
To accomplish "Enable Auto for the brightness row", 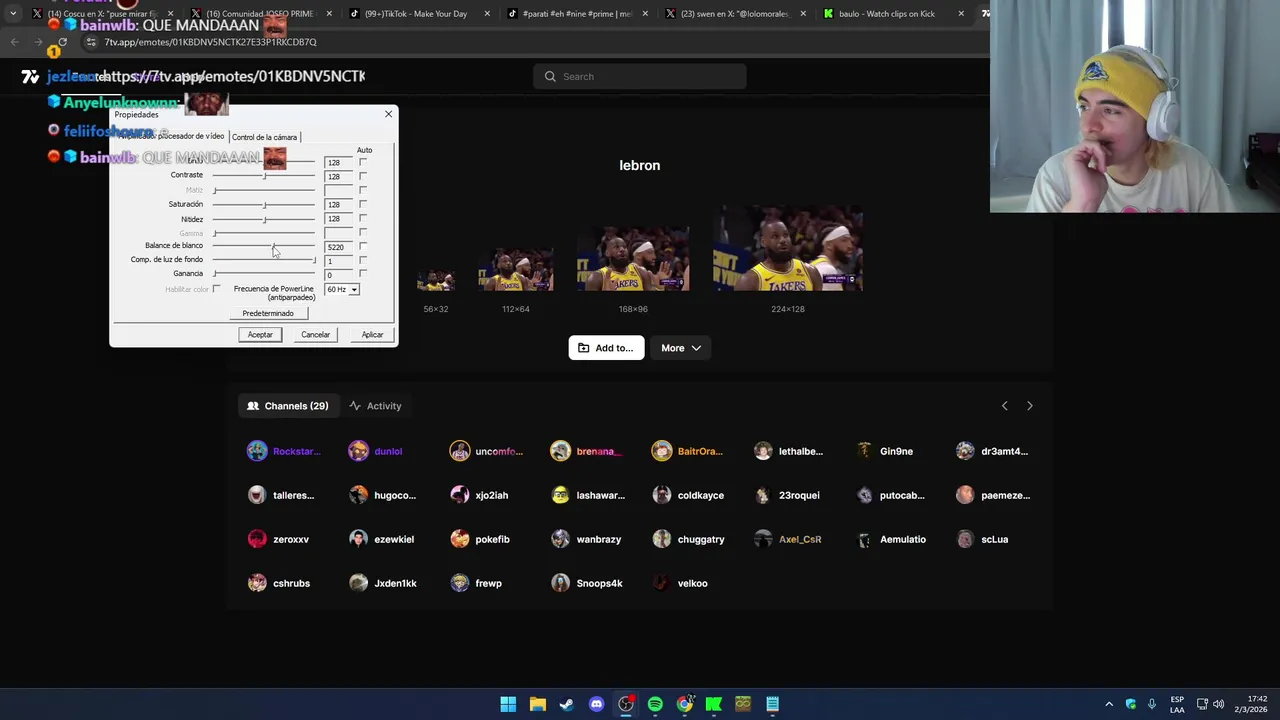I will click(363, 162).
